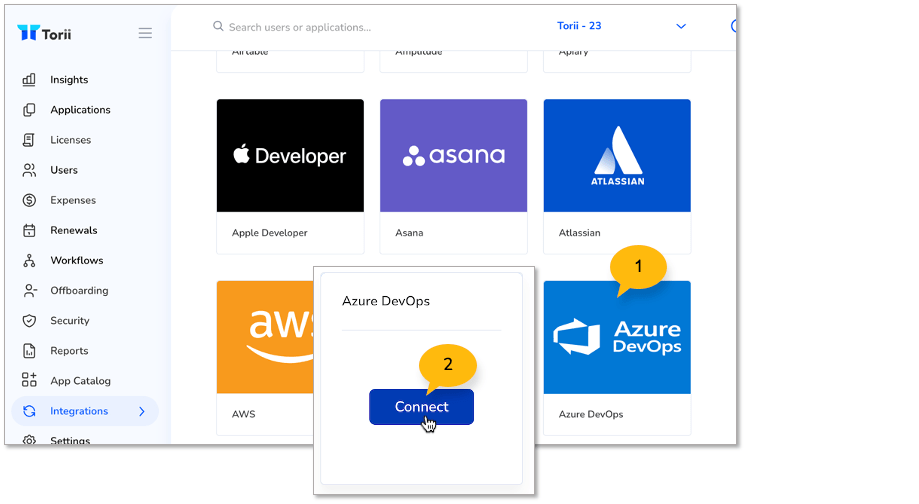Click the Asana card label
The height and width of the screenshot is (504, 919).
click(x=409, y=233)
